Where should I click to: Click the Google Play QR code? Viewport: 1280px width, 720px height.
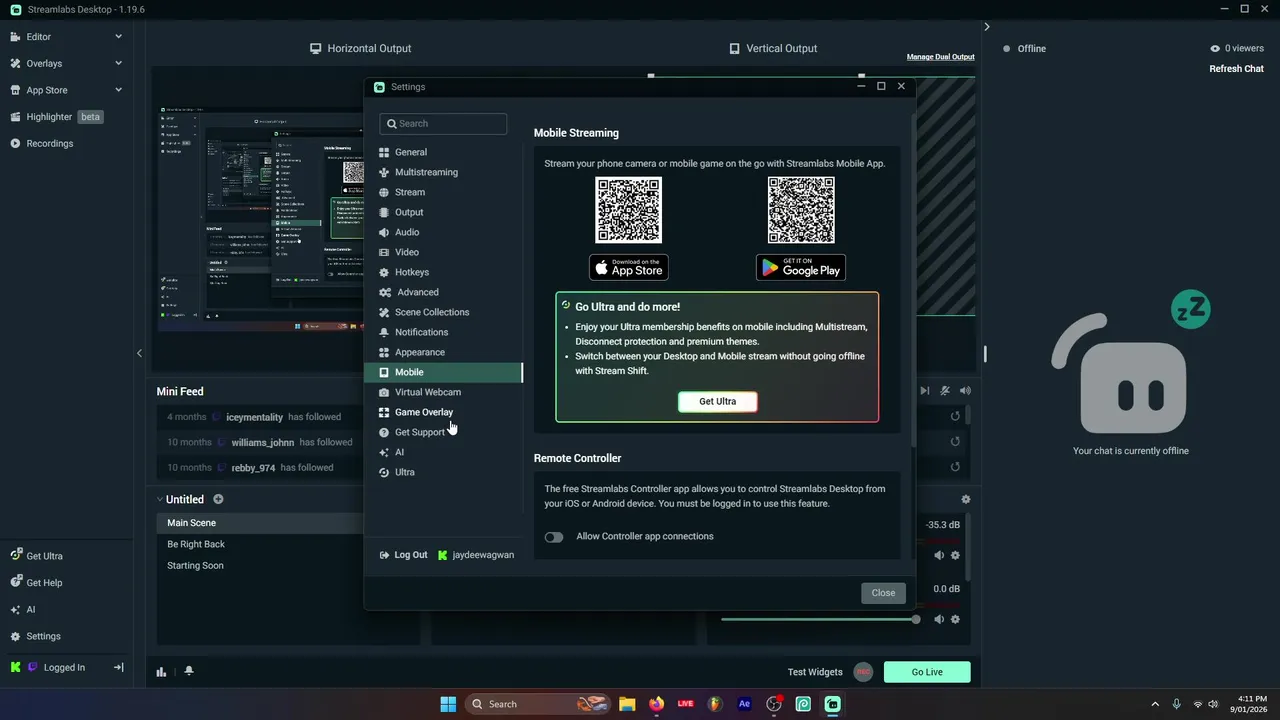(x=801, y=210)
